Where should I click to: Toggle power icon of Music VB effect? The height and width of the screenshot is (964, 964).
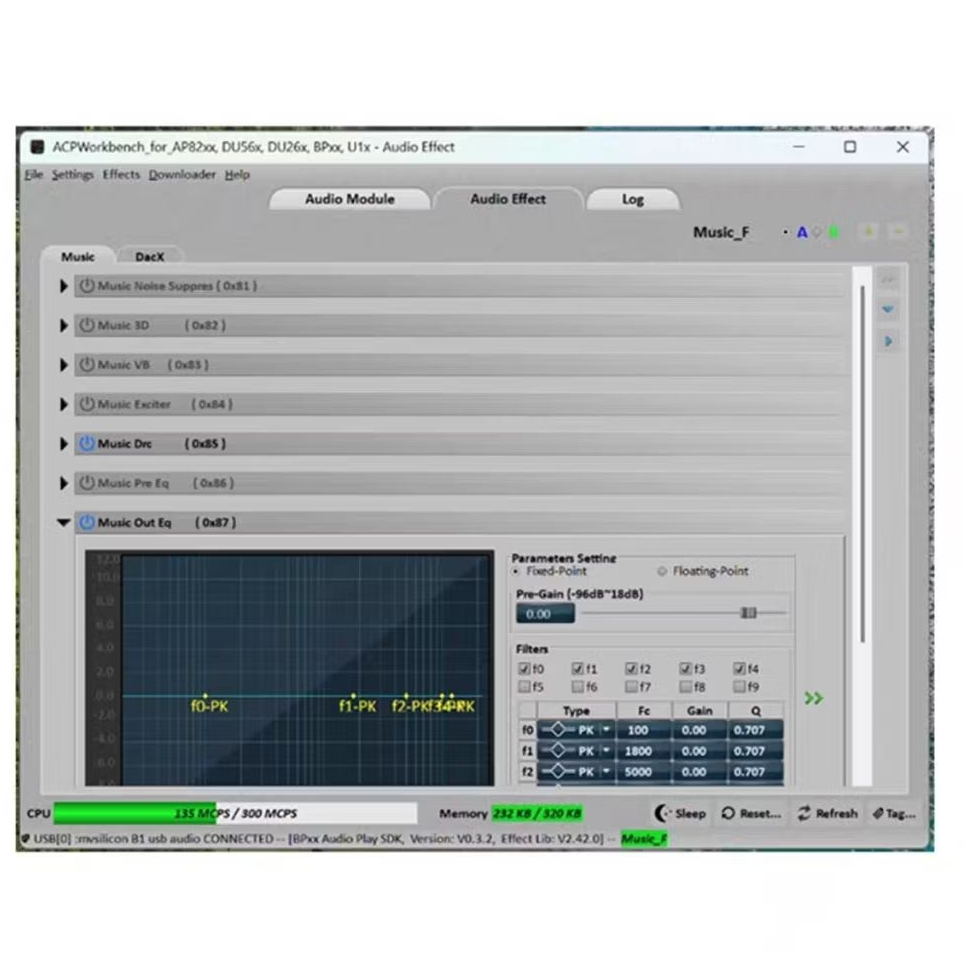tap(87, 365)
